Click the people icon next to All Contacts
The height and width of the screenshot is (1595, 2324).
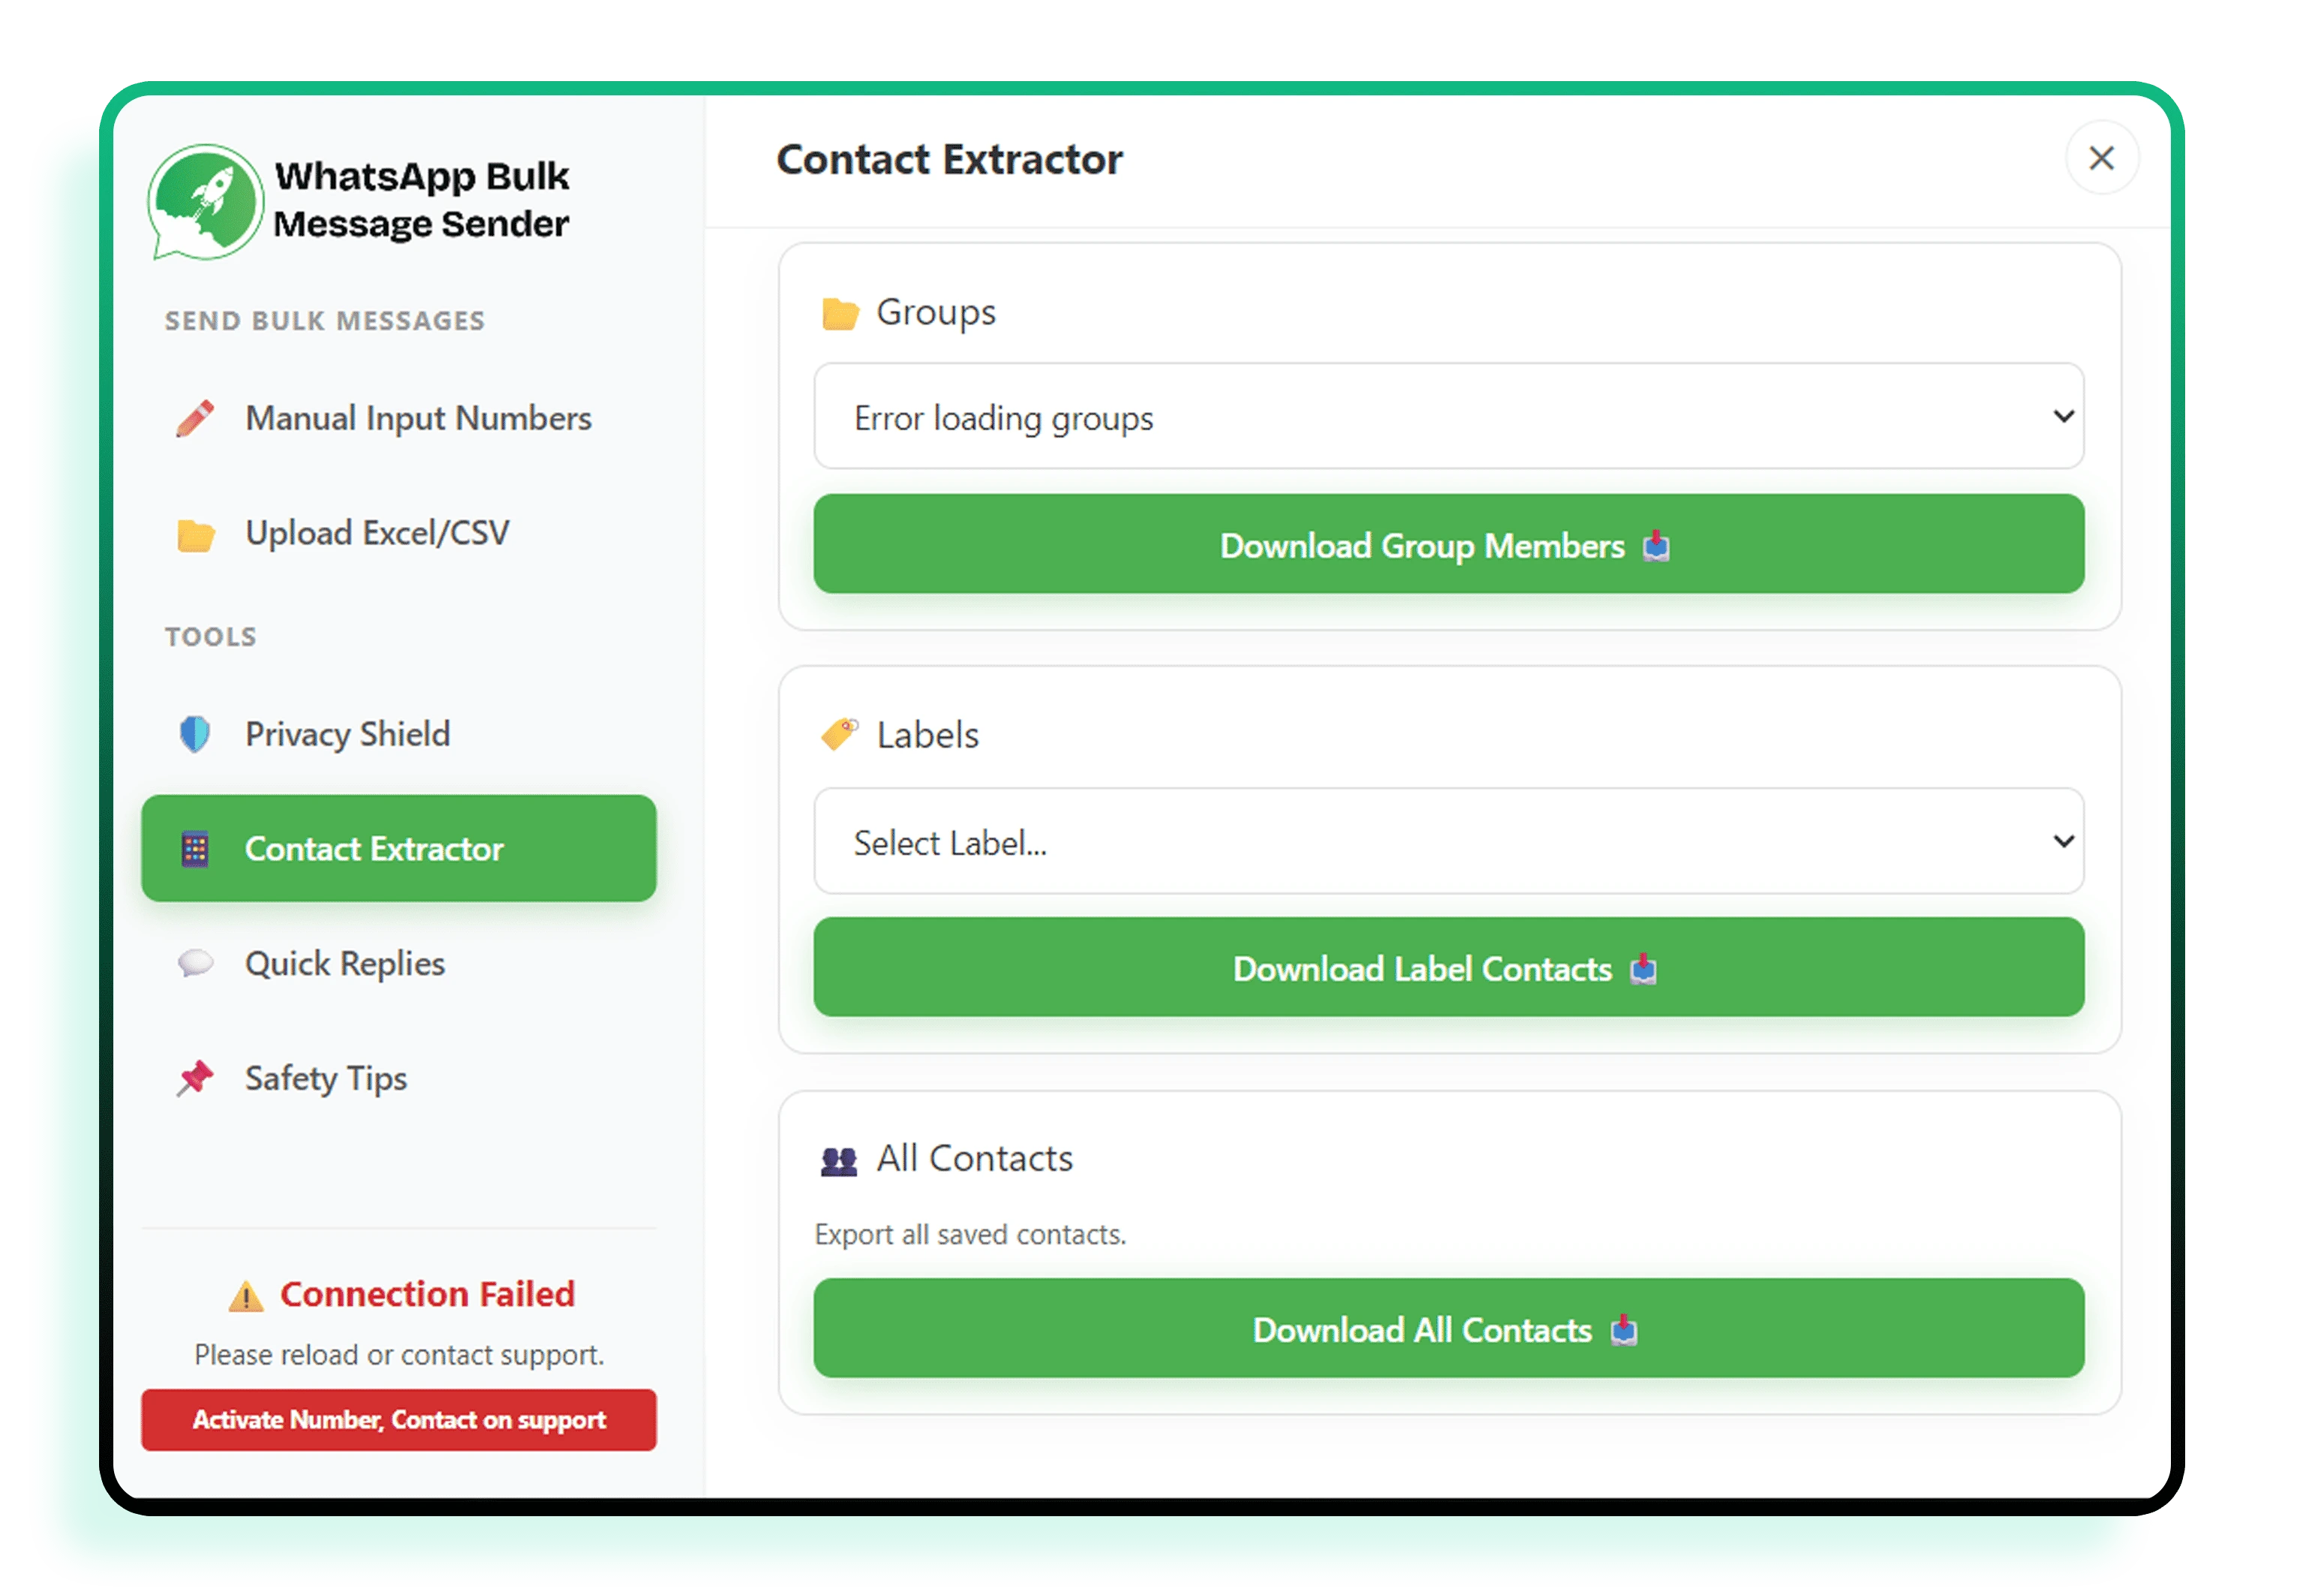(x=840, y=1158)
